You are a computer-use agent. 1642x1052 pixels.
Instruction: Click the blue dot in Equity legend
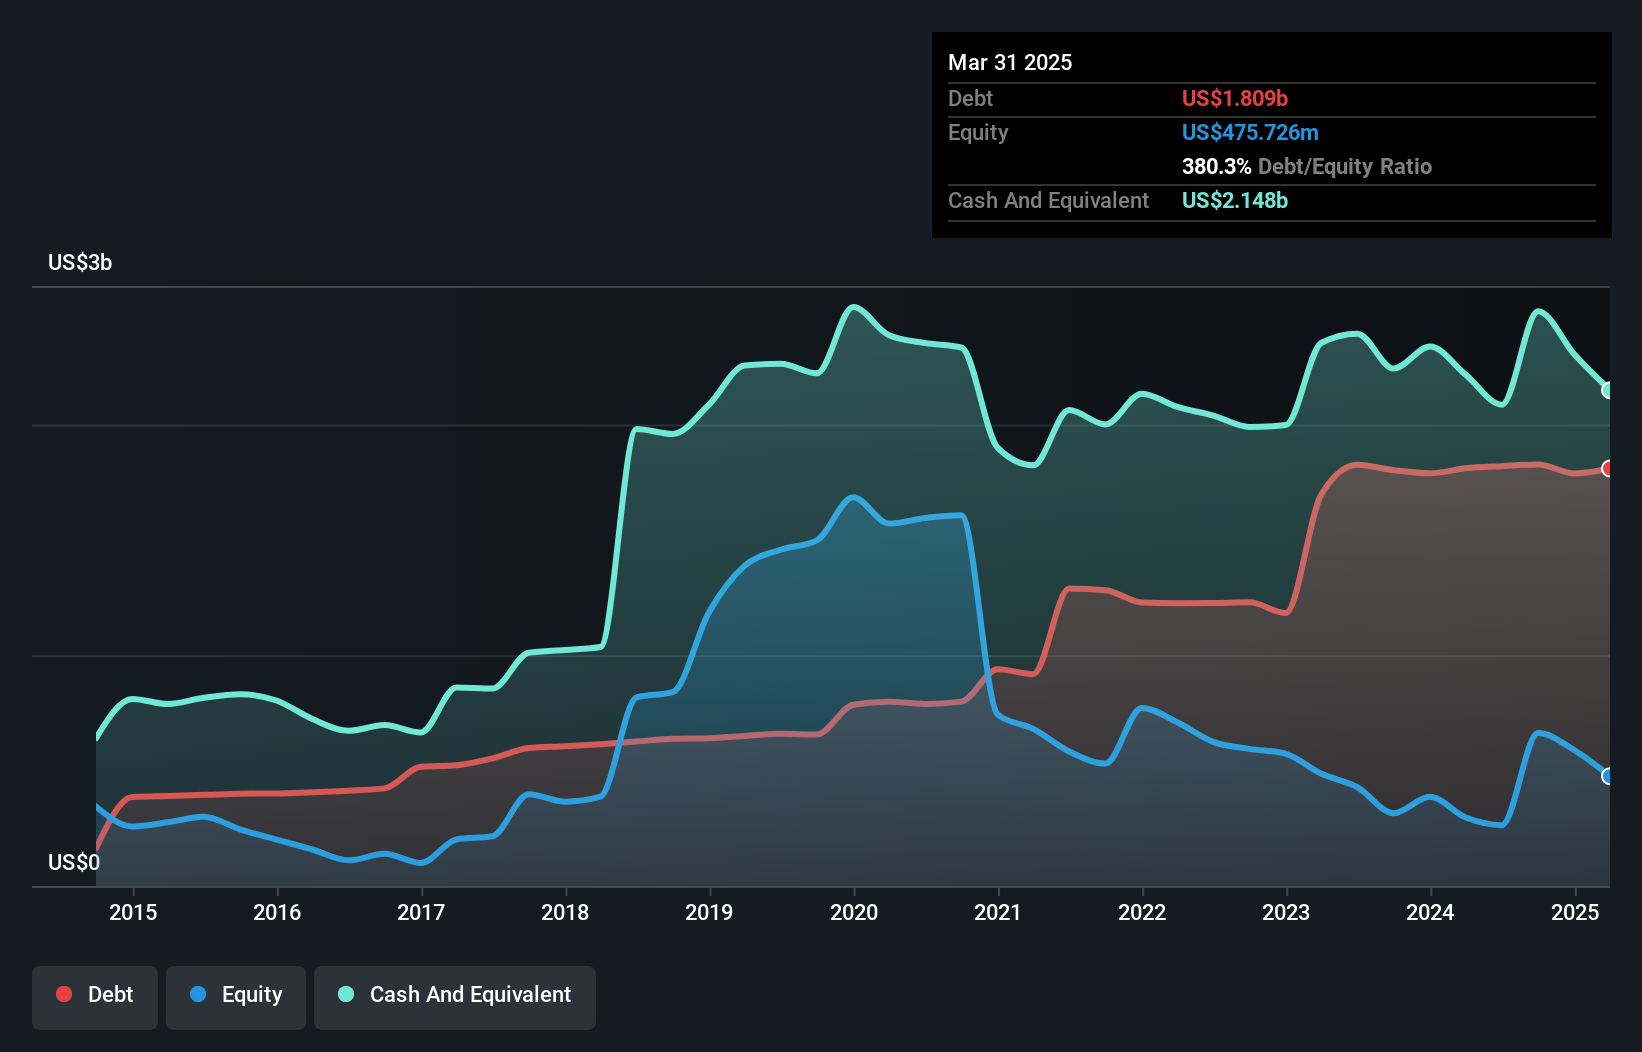pos(198,994)
